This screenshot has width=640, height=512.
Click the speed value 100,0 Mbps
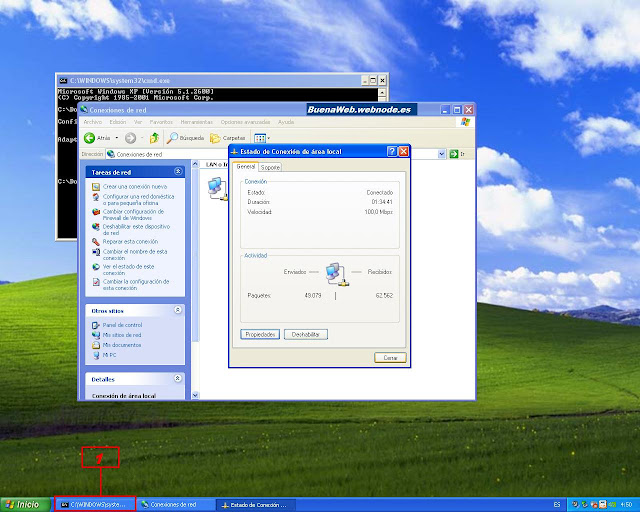[378, 212]
